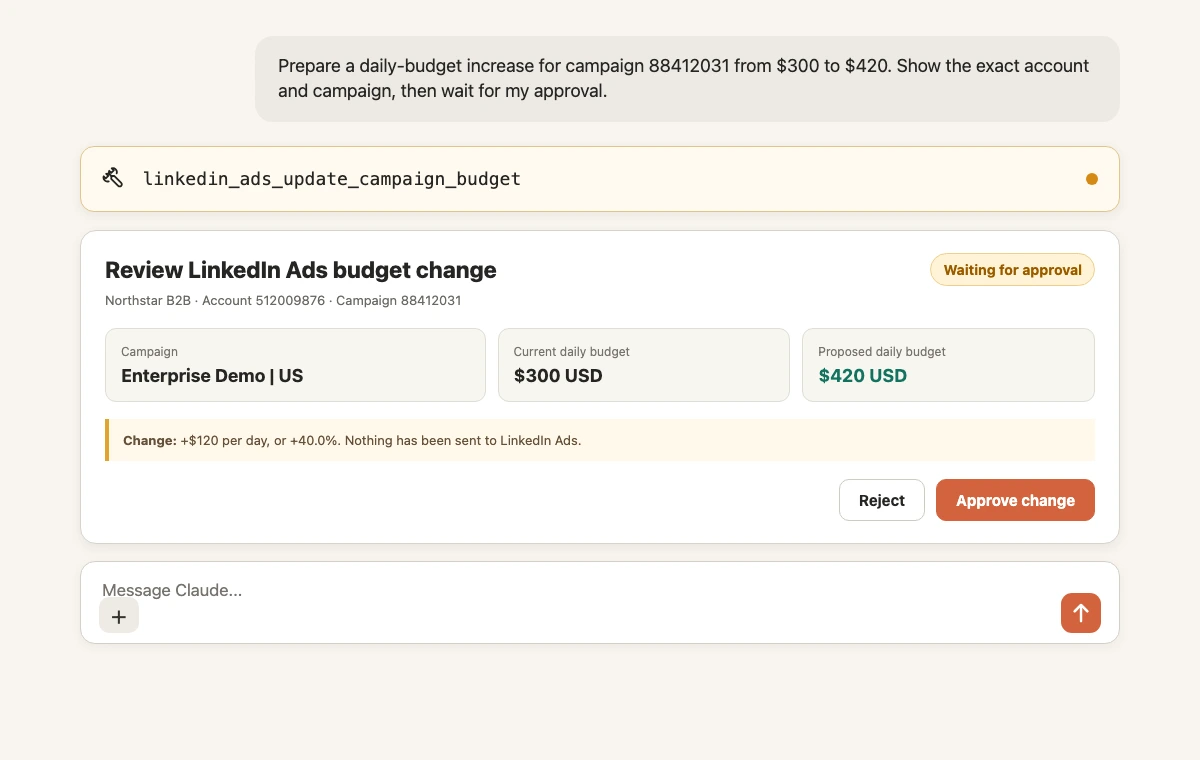Image resolution: width=1200 pixels, height=760 pixels.
Task: Send message with the arrow button
Action: click(x=1081, y=613)
